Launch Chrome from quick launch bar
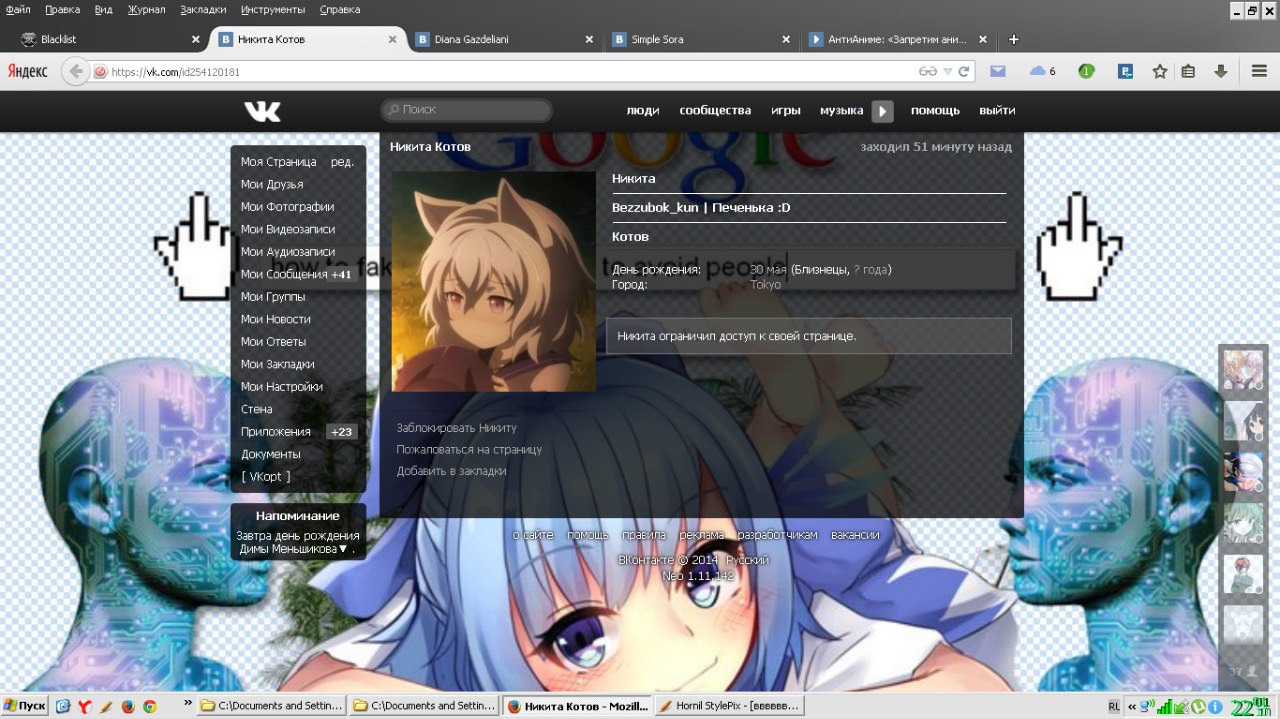The height and width of the screenshot is (719, 1280). pyautogui.click(x=149, y=706)
